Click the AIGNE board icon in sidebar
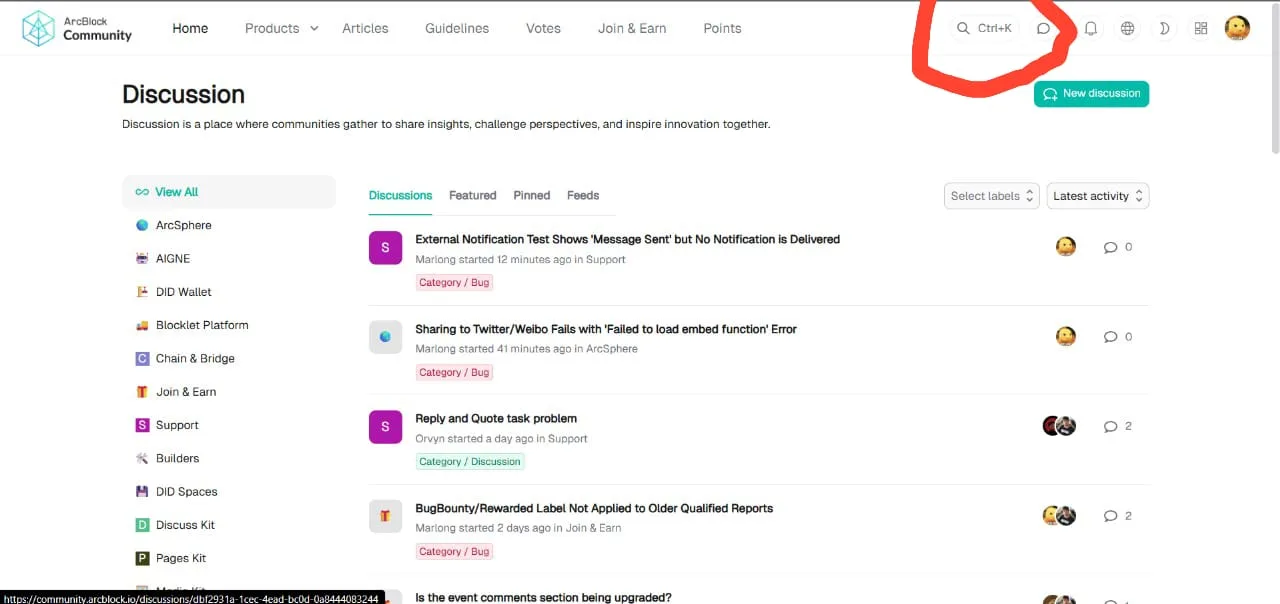Screen dimensions: 1280x604 click(x=142, y=258)
